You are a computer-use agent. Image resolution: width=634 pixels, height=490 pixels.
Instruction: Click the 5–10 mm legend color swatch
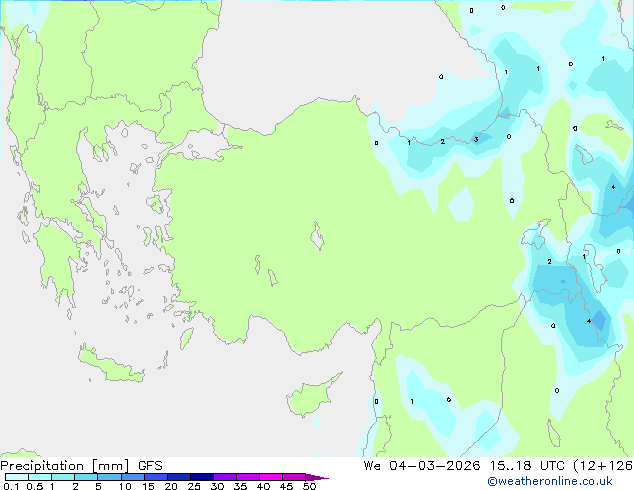[109, 477]
